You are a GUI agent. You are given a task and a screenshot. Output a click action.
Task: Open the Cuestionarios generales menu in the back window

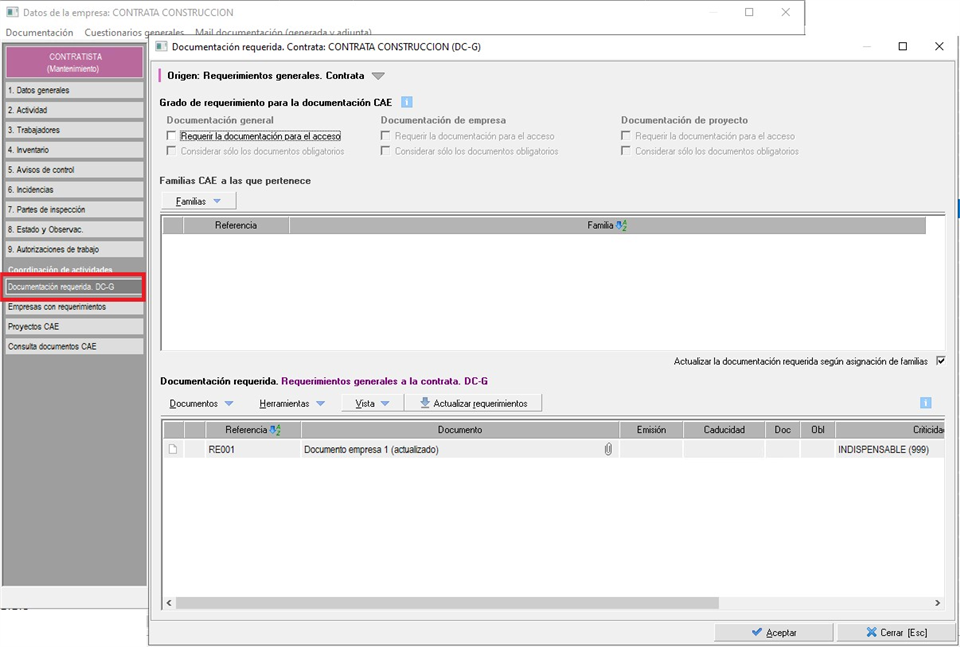click(x=134, y=32)
